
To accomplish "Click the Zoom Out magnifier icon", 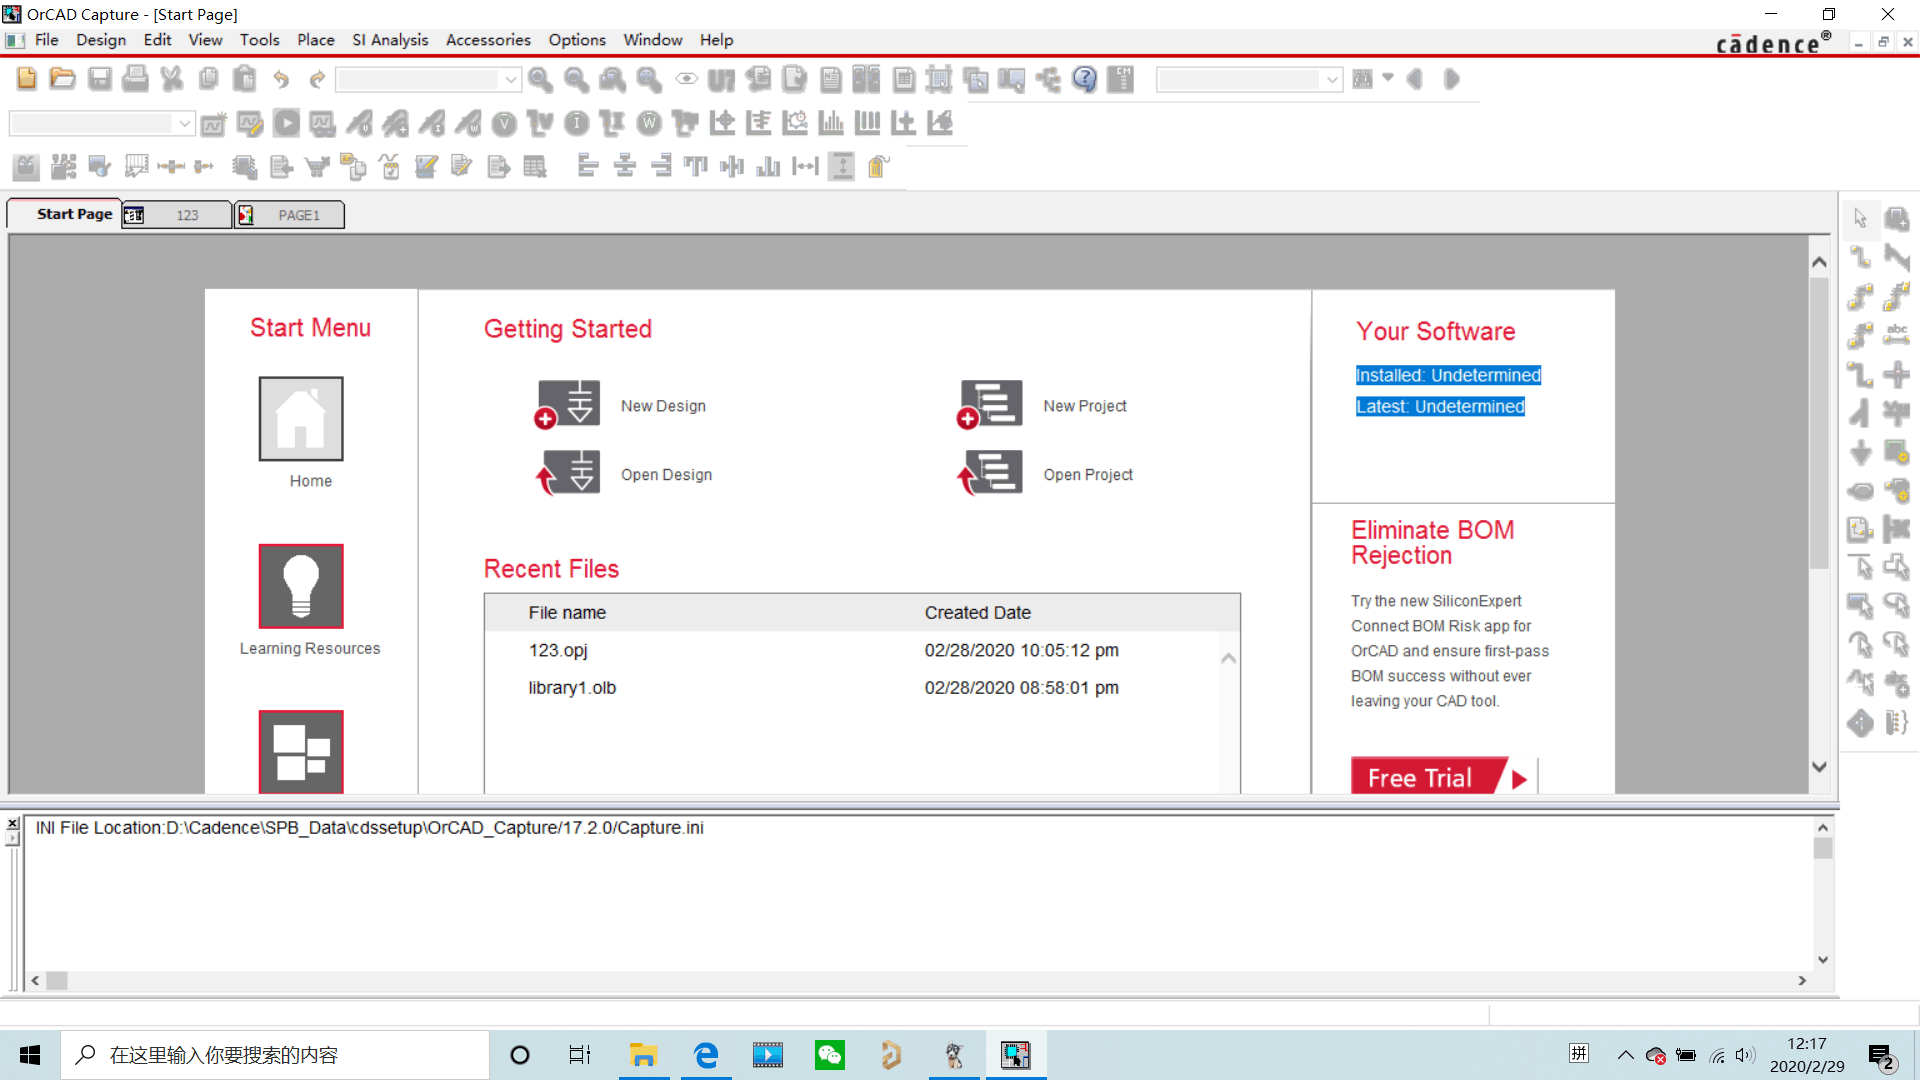I will [x=577, y=79].
